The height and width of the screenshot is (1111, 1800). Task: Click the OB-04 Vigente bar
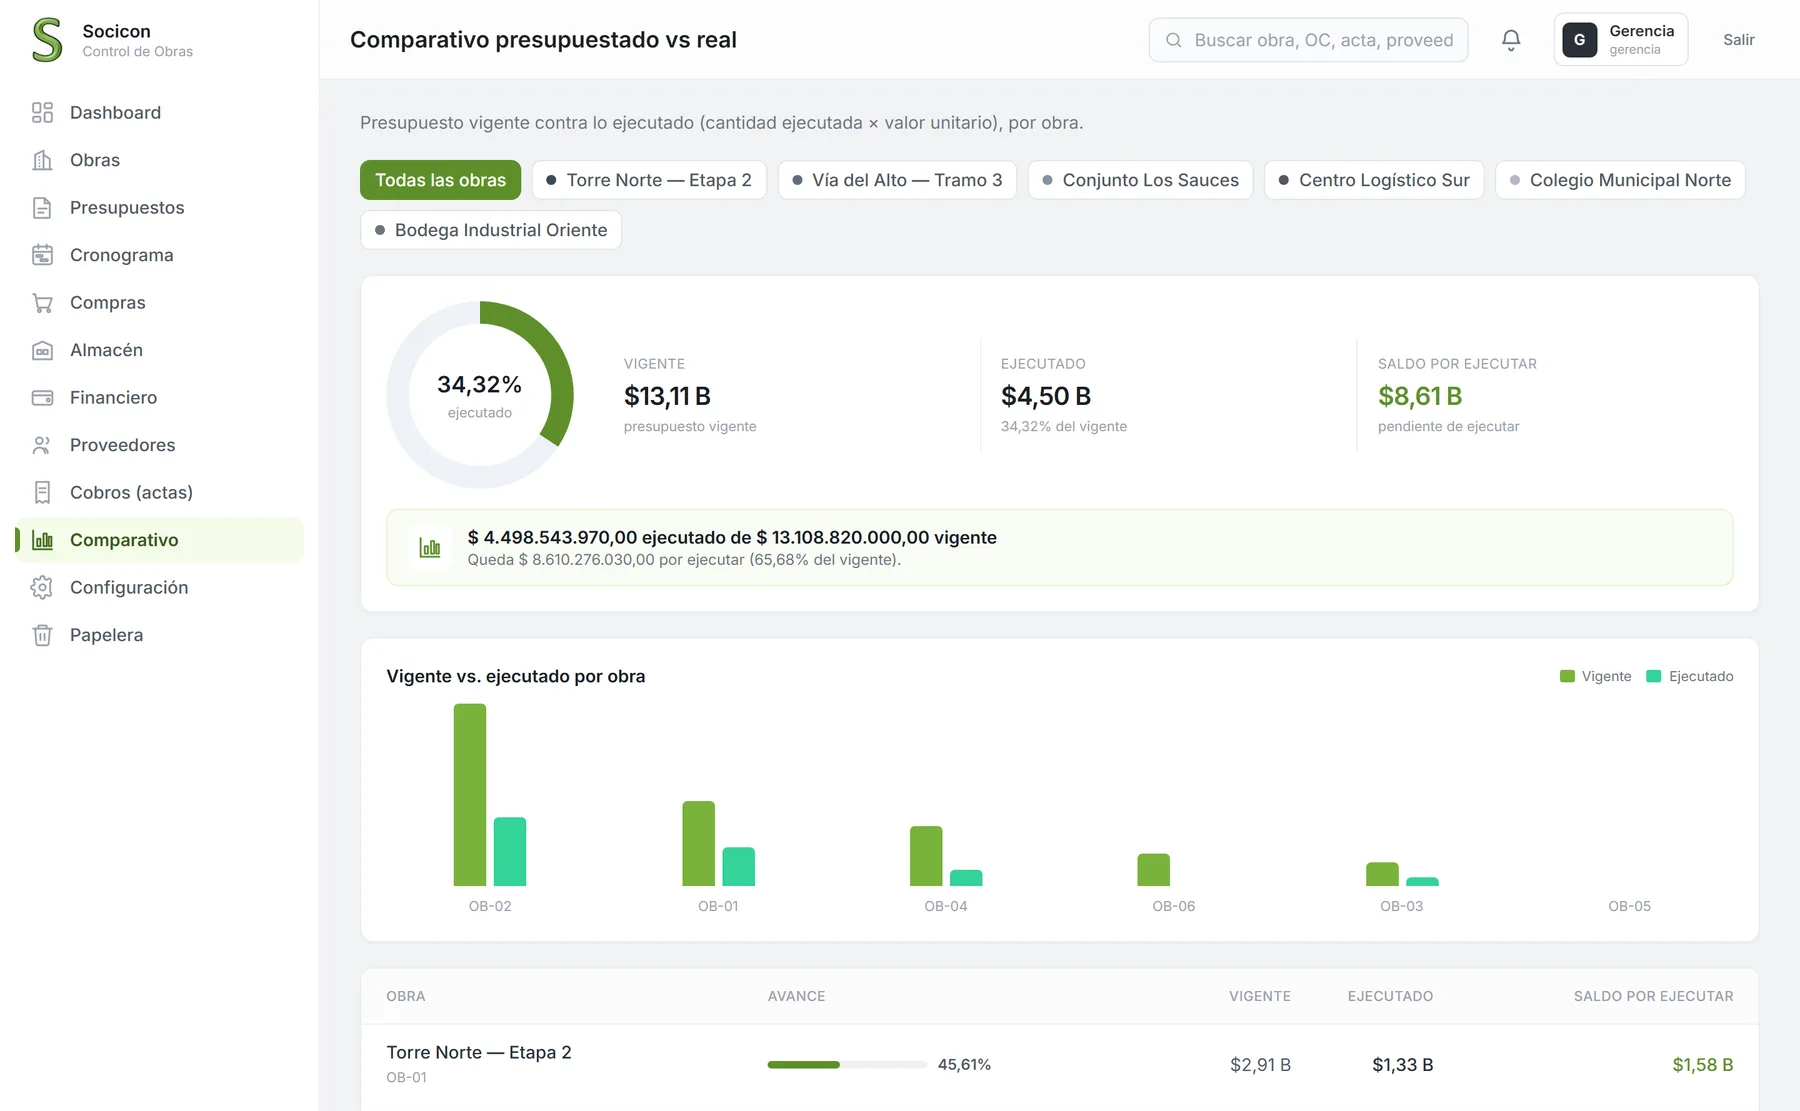(x=926, y=856)
